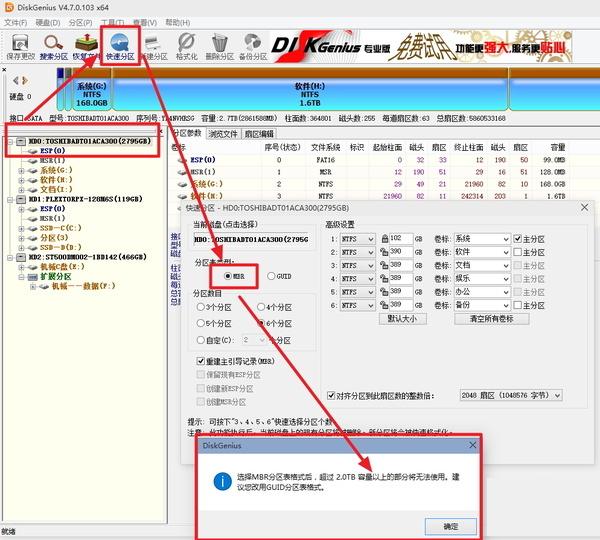Select the MBR partition table radio button
The height and width of the screenshot is (540, 600).
click(x=234, y=276)
